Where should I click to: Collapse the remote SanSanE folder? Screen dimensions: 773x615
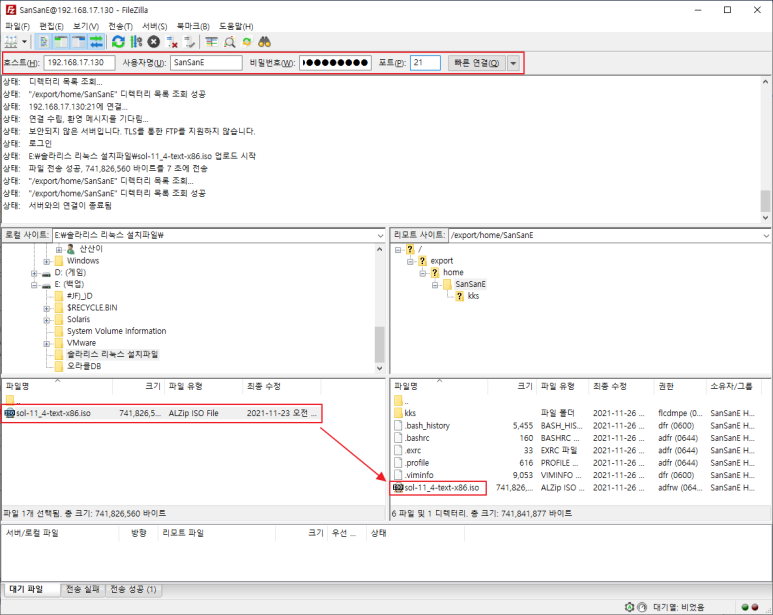(435, 285)
